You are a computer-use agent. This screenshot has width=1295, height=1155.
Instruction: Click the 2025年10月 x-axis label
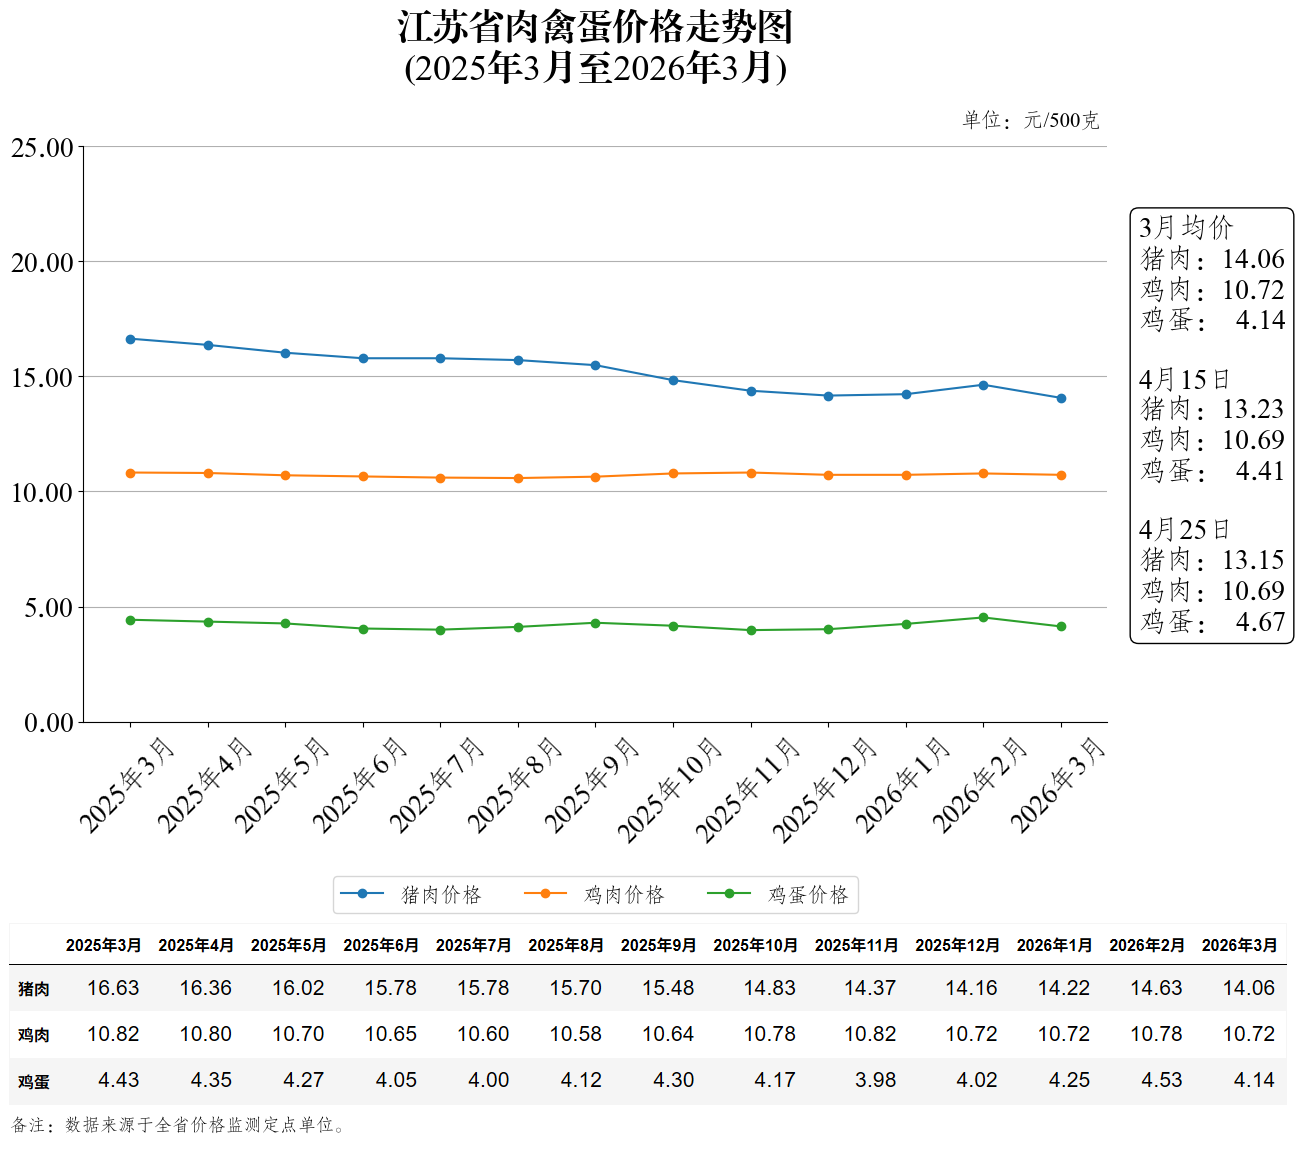click(x=669, y=789)
